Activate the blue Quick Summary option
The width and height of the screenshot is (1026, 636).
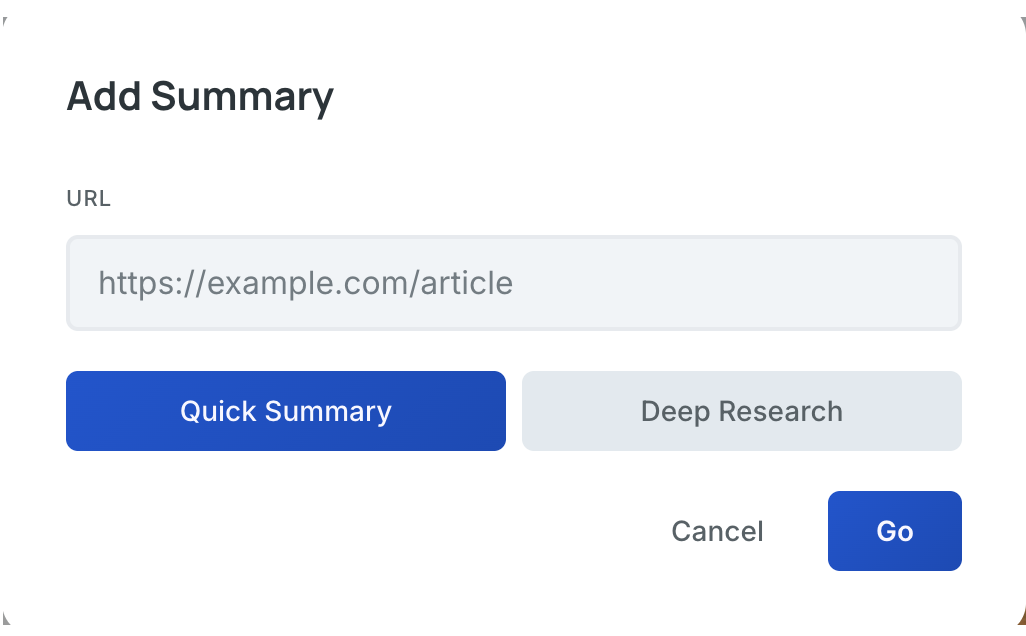coord(286,411)
